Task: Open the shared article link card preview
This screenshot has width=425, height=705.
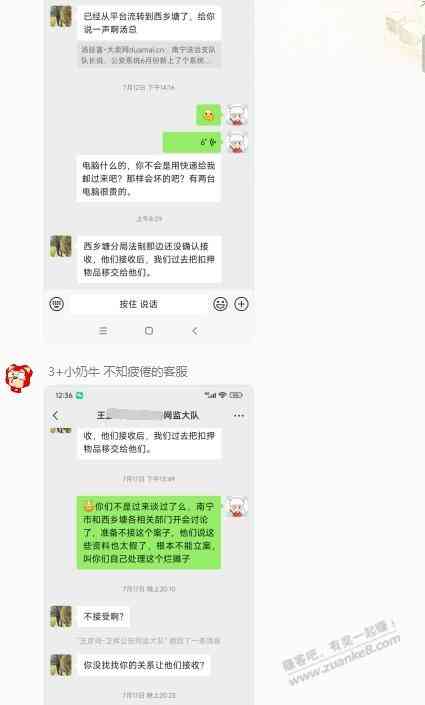Action: (149, 55)
